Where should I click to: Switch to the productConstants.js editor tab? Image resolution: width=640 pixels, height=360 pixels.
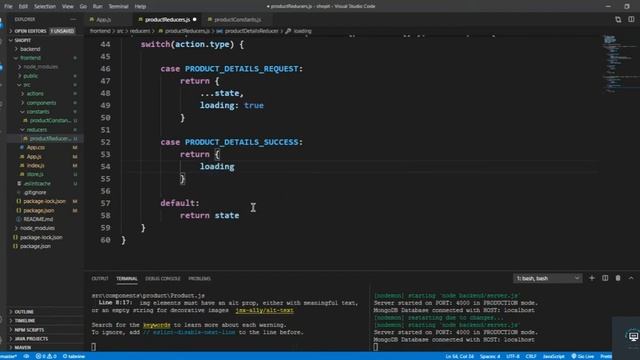pos(237,20)
